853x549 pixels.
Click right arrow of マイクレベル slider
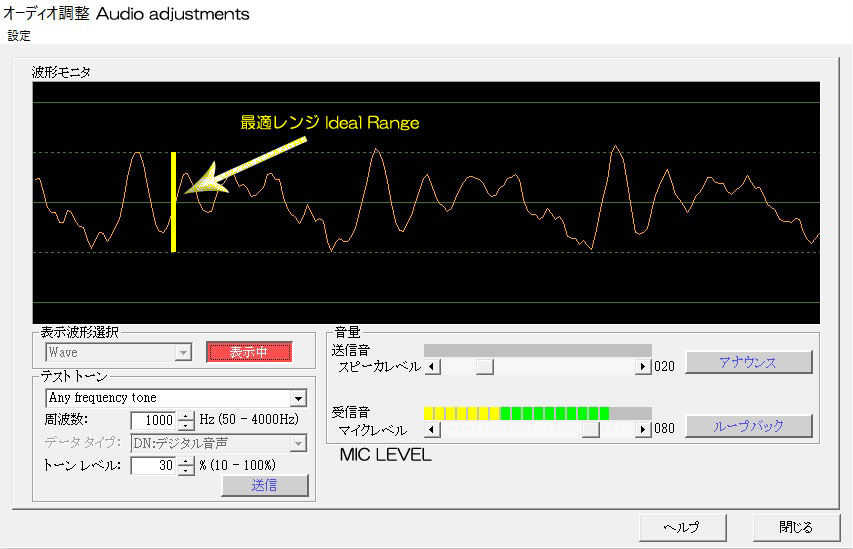(643, 429)
